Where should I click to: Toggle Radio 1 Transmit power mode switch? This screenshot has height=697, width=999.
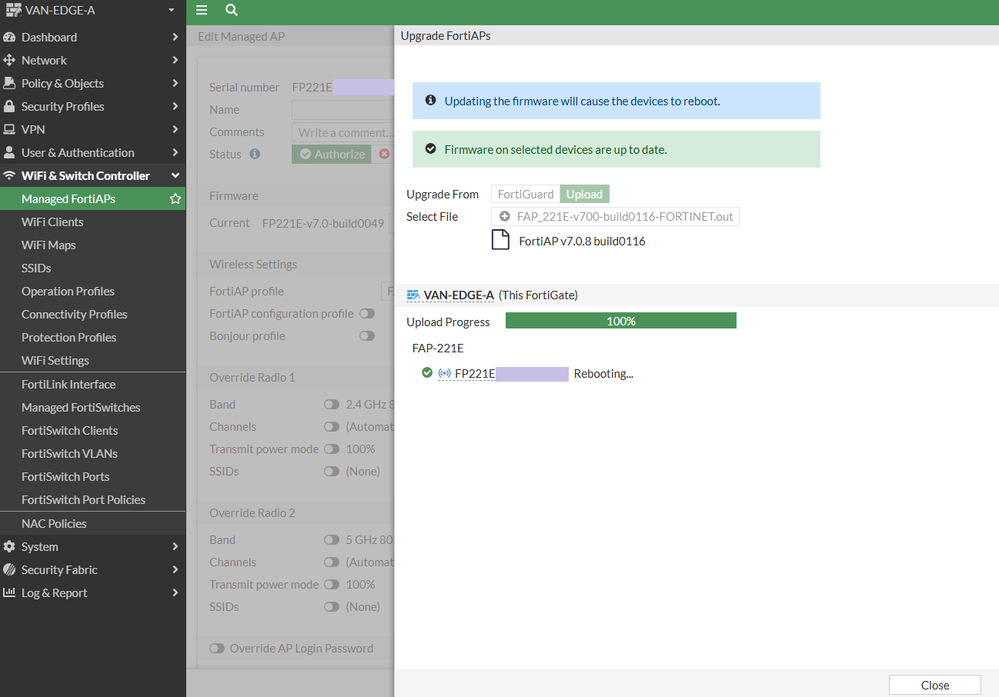click(x=331, y=449)
